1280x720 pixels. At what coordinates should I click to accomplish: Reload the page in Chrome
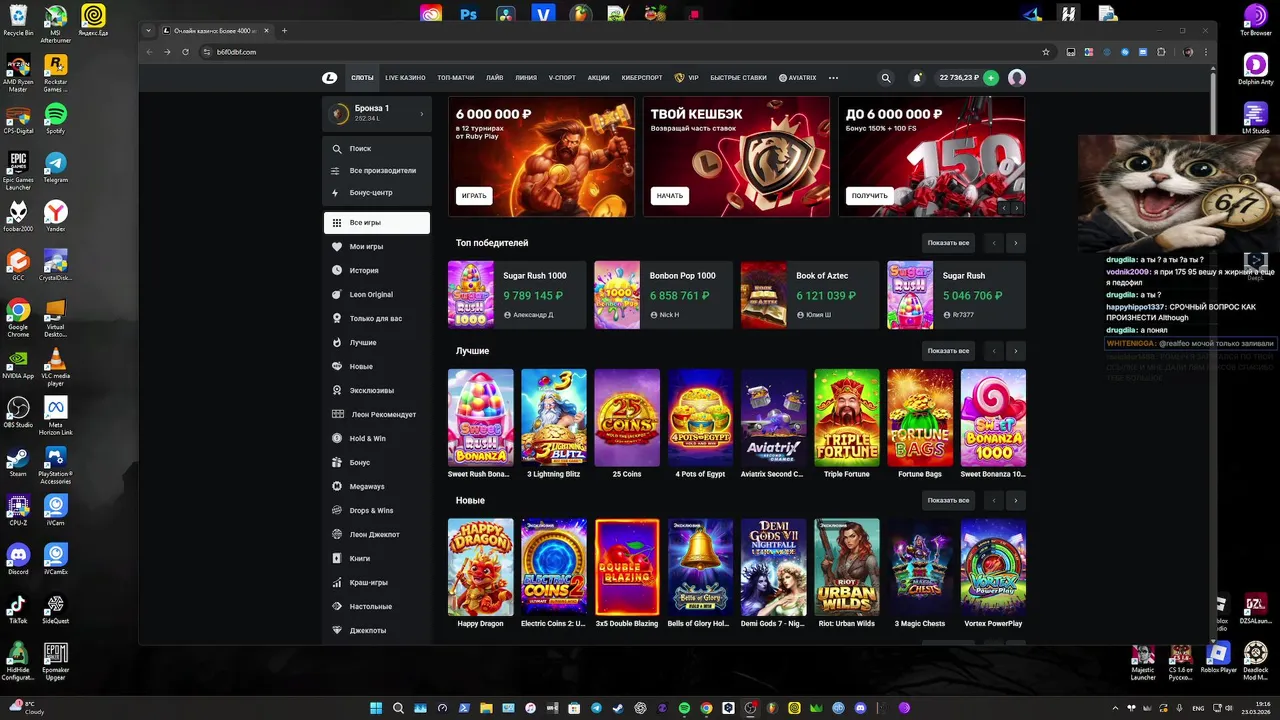pyautogui.click(x=185, y=52)
